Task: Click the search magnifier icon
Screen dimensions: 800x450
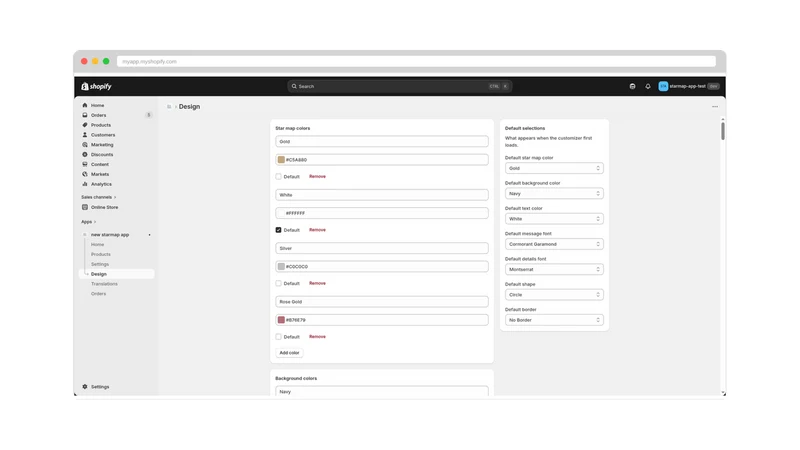Action: coord(294,86)
